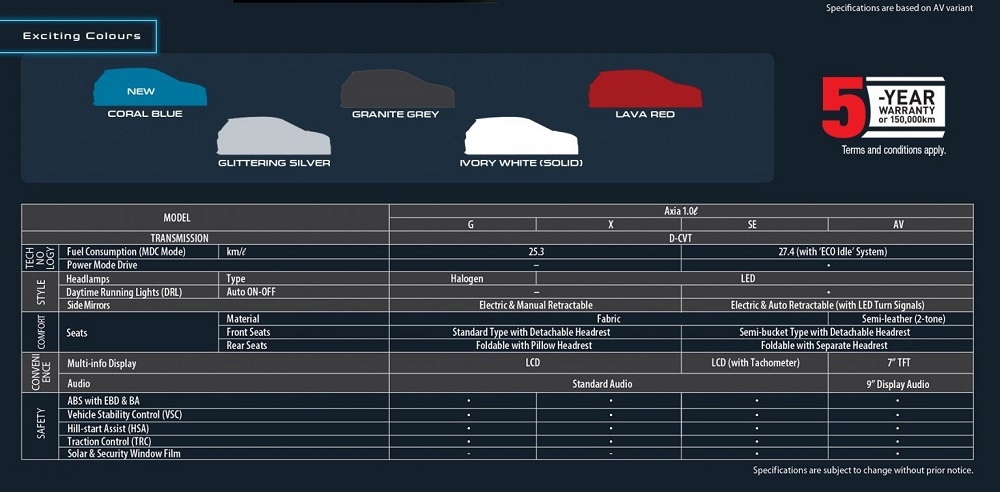
Task: Select the X variant column header
Action: click(610, 225)
